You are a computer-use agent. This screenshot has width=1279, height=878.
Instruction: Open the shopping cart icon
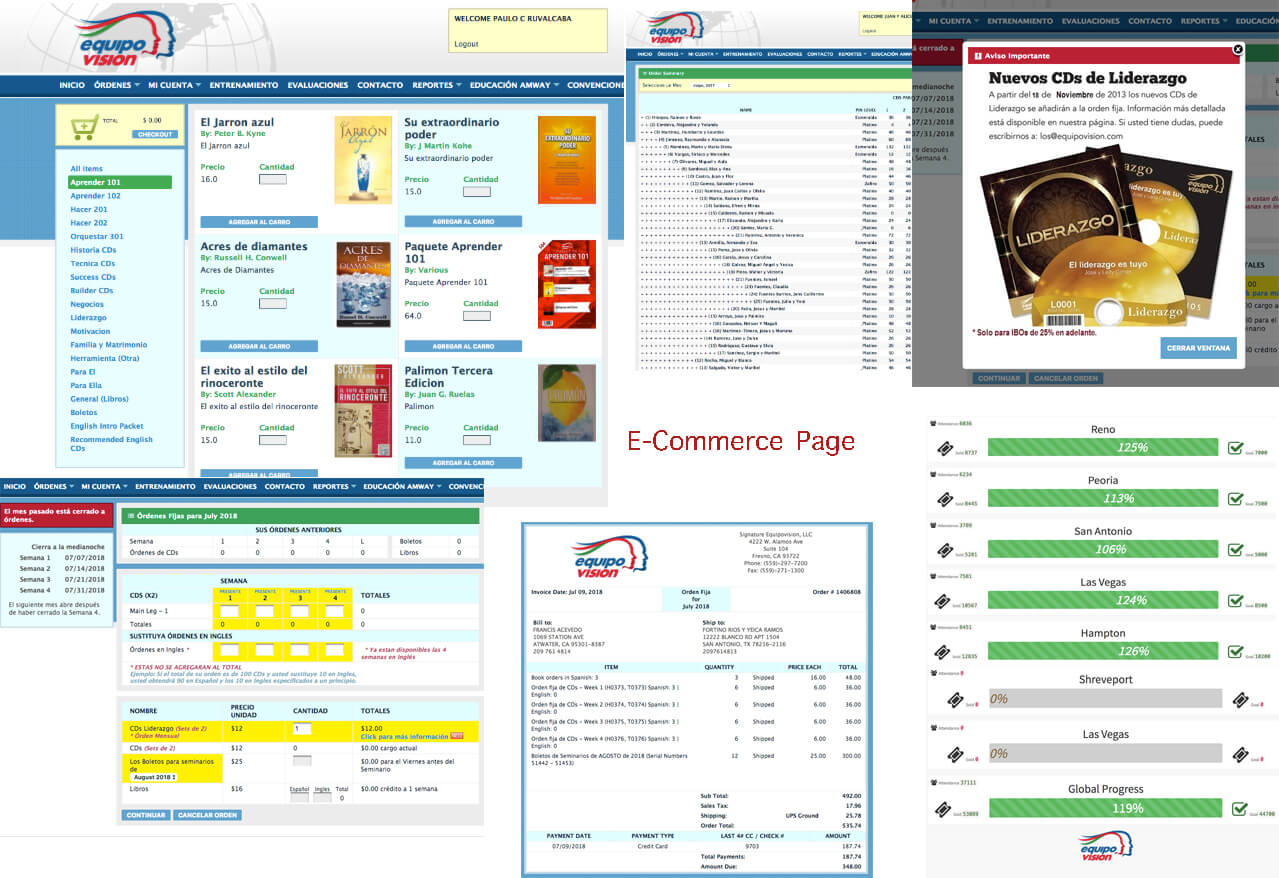tap(85, 126)
